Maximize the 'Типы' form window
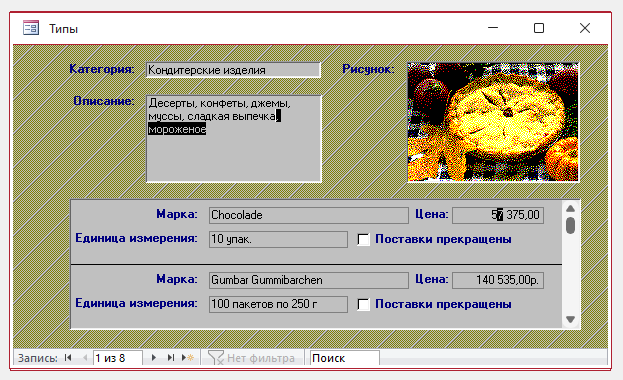623x380 pixels. click(539, 28)
